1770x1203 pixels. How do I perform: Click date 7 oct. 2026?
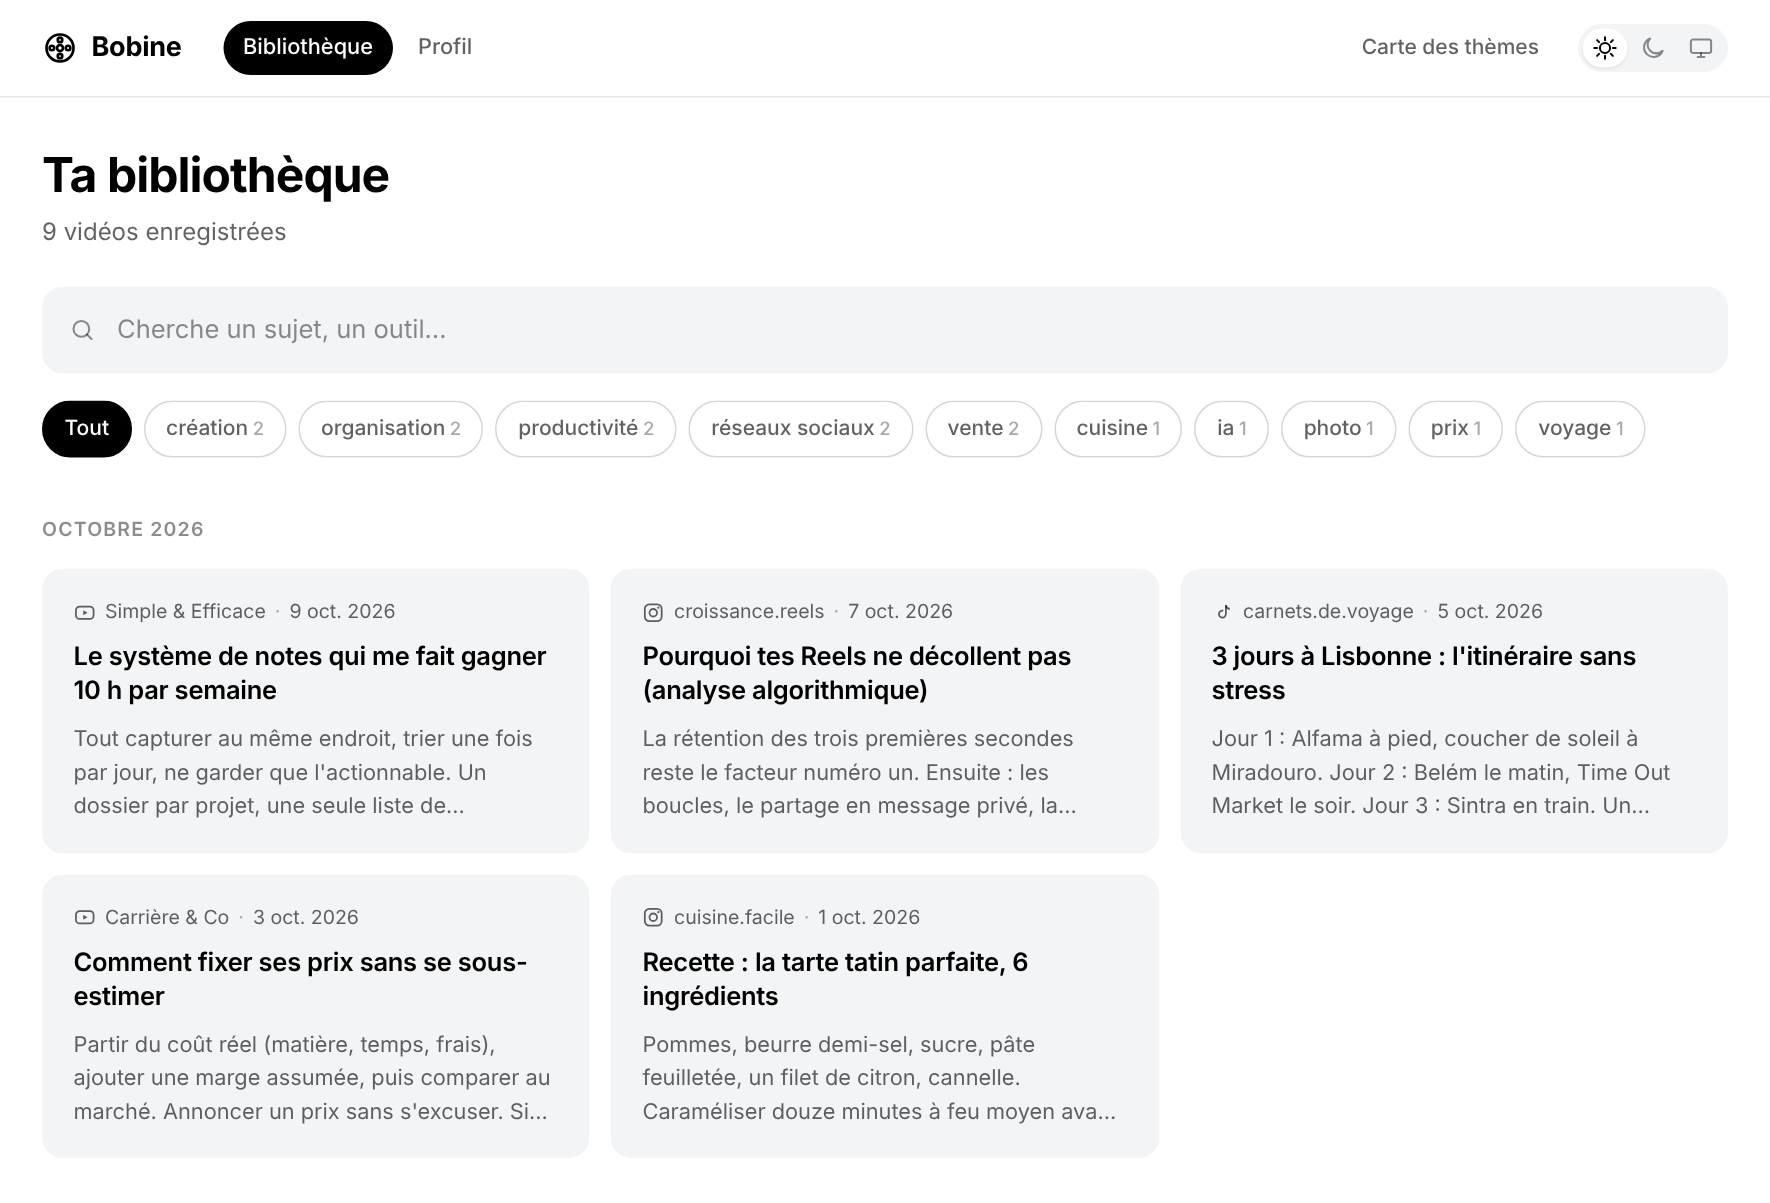(900, 612)
